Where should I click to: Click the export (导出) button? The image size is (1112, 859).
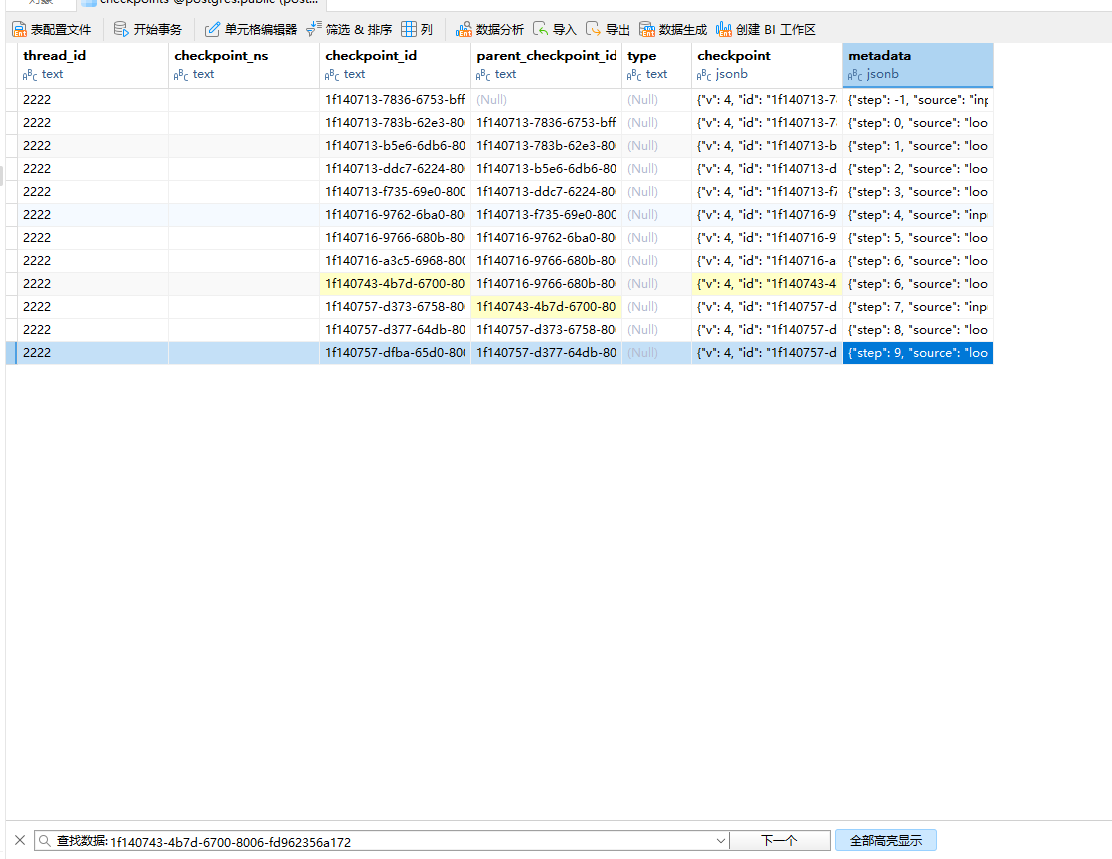tap(608, 29)
